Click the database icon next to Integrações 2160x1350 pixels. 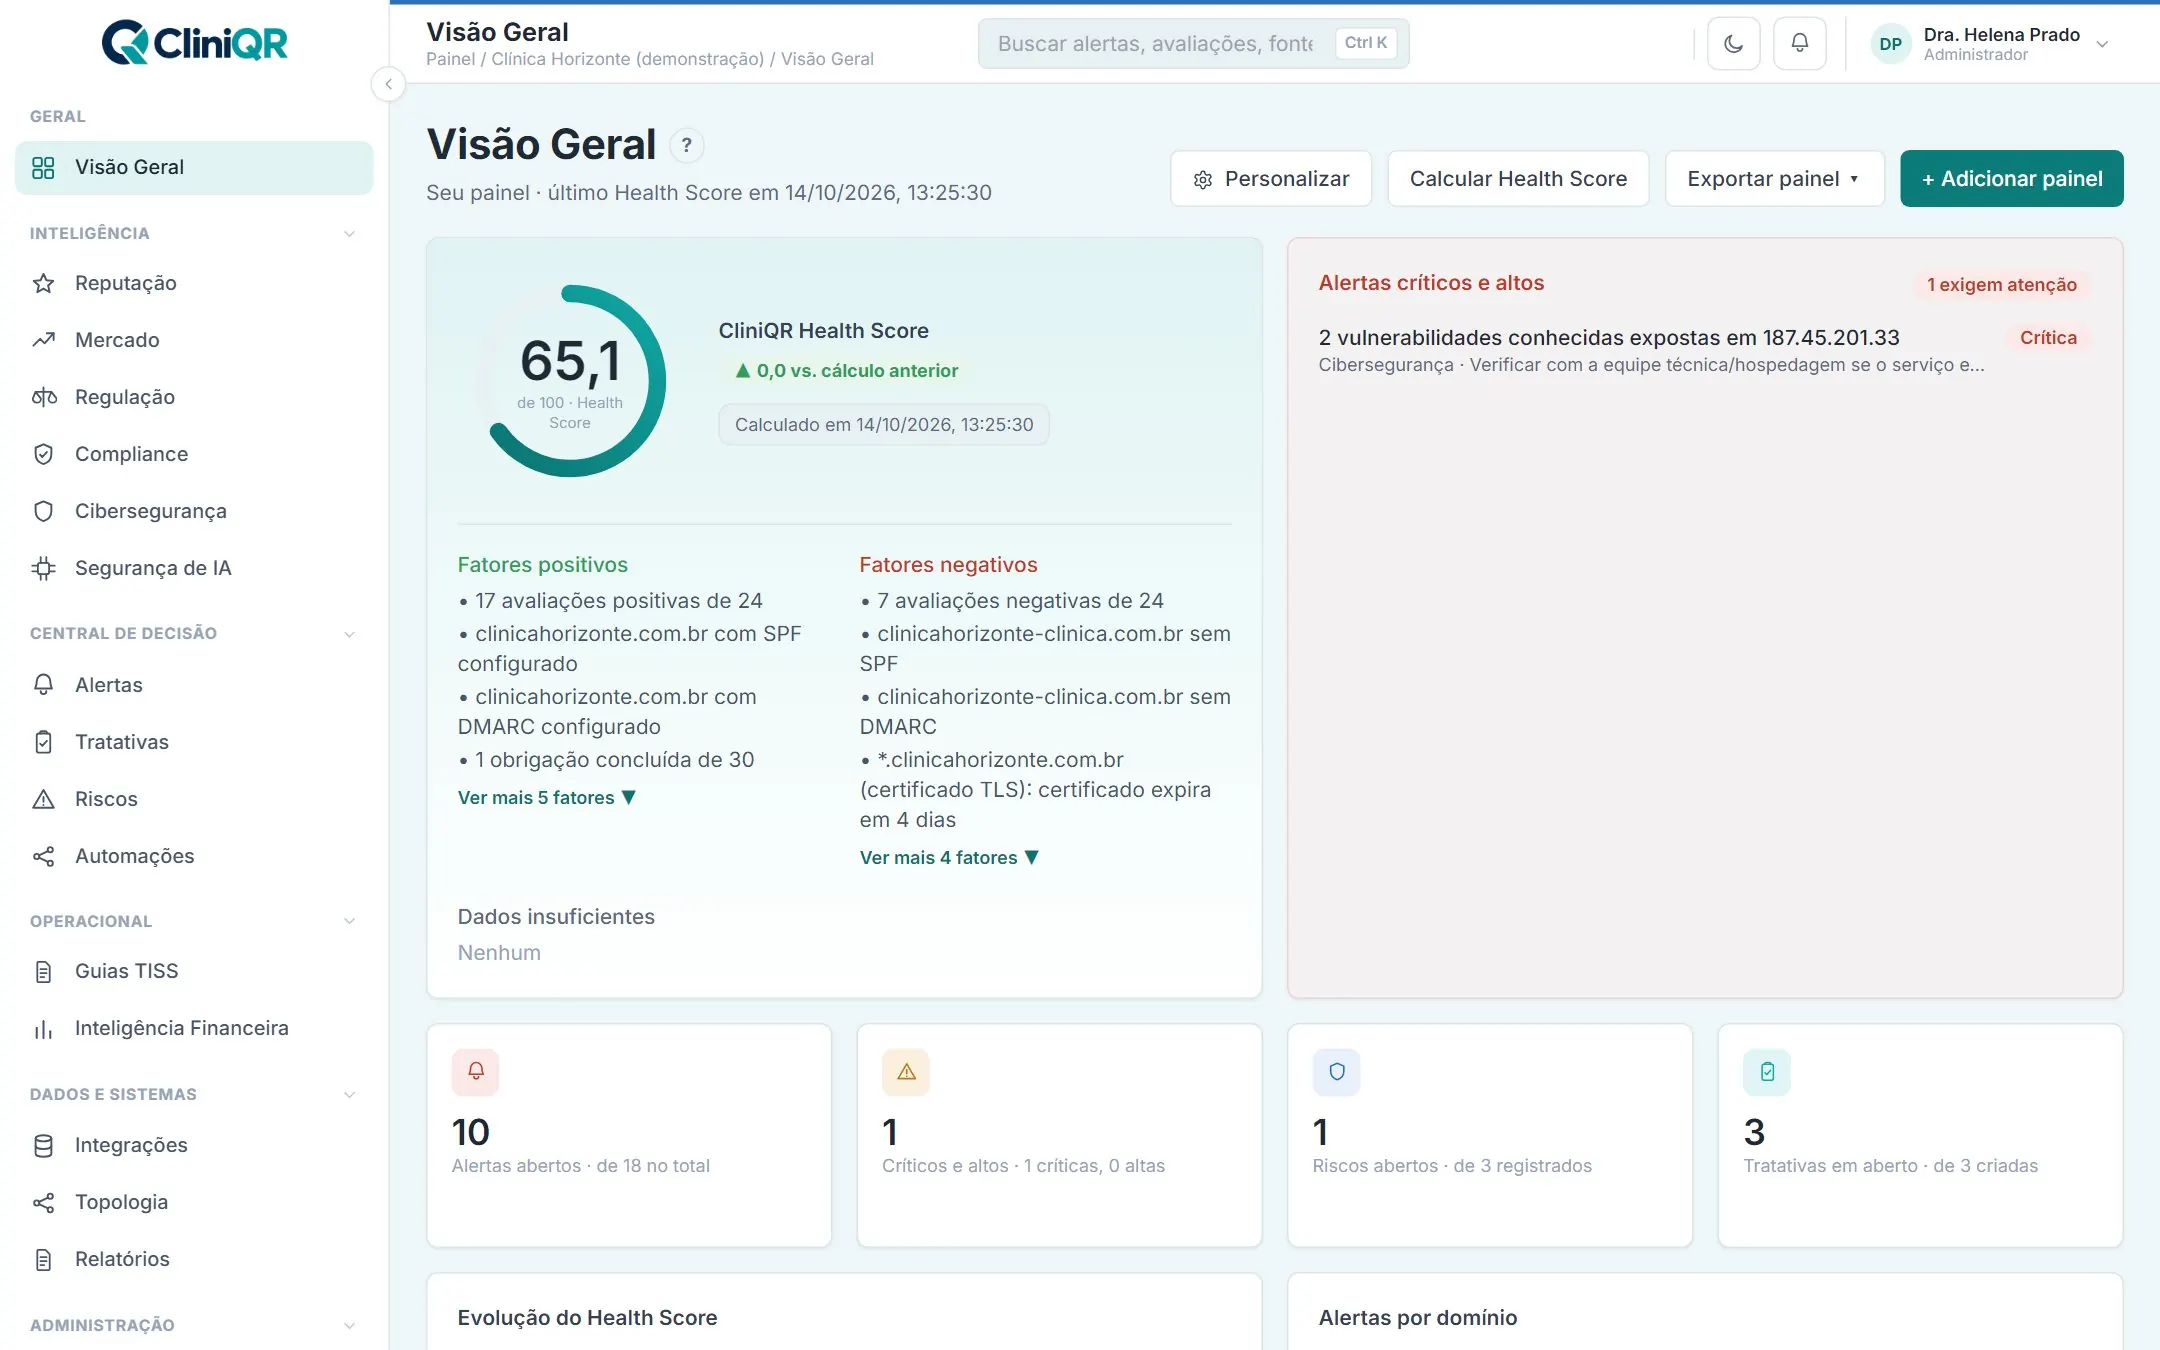[x=43, y=1145]
